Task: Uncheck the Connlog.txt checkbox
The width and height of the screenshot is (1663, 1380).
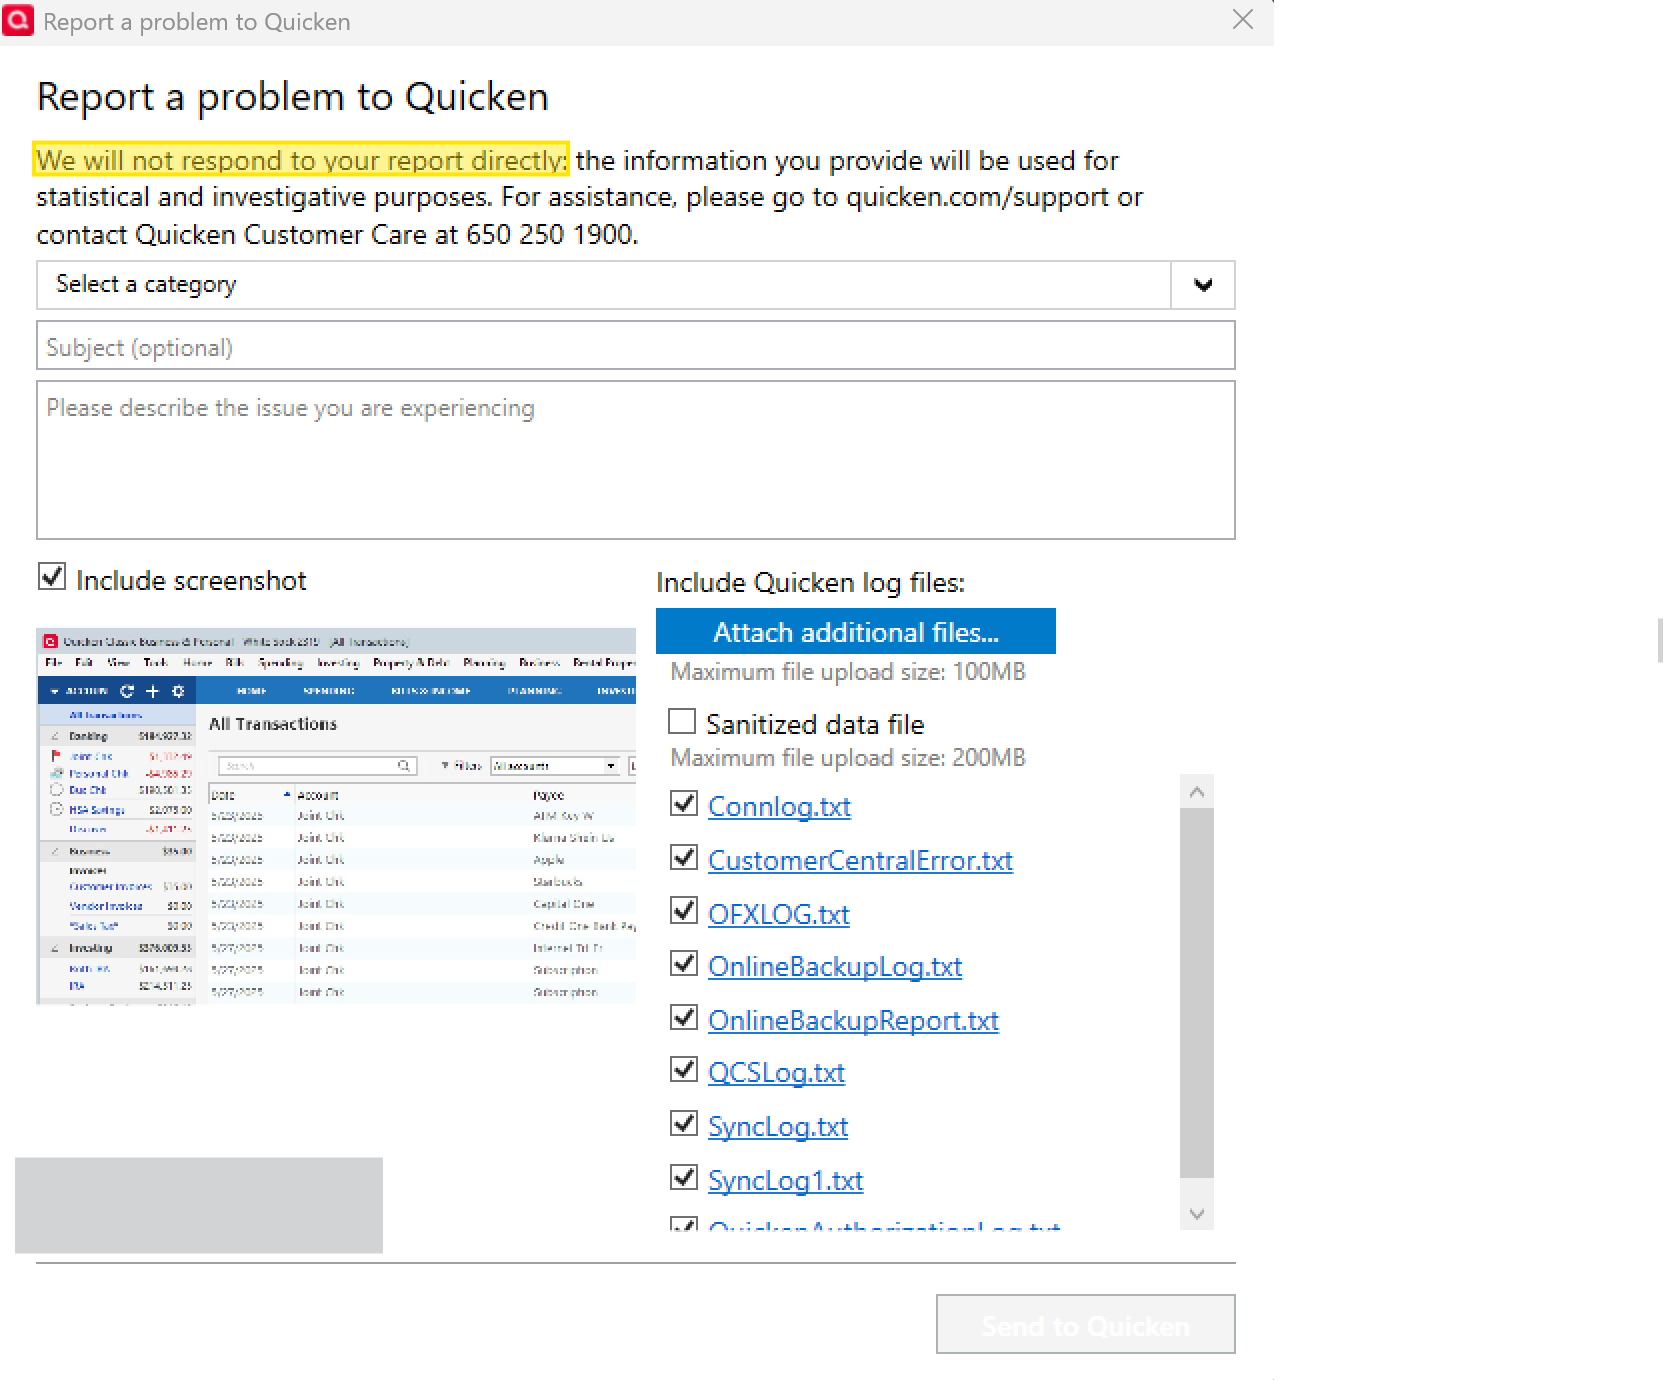Action: pos(684,803)
